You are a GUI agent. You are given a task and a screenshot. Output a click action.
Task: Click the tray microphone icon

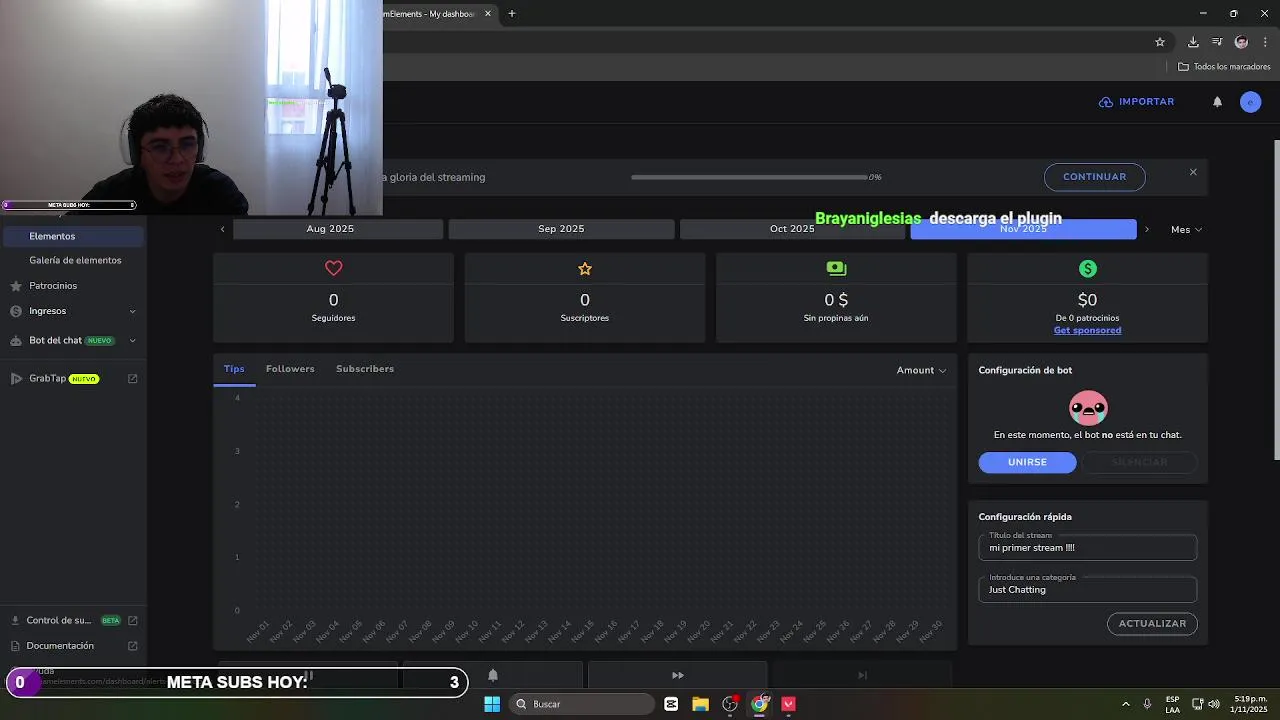point(1147,704)
